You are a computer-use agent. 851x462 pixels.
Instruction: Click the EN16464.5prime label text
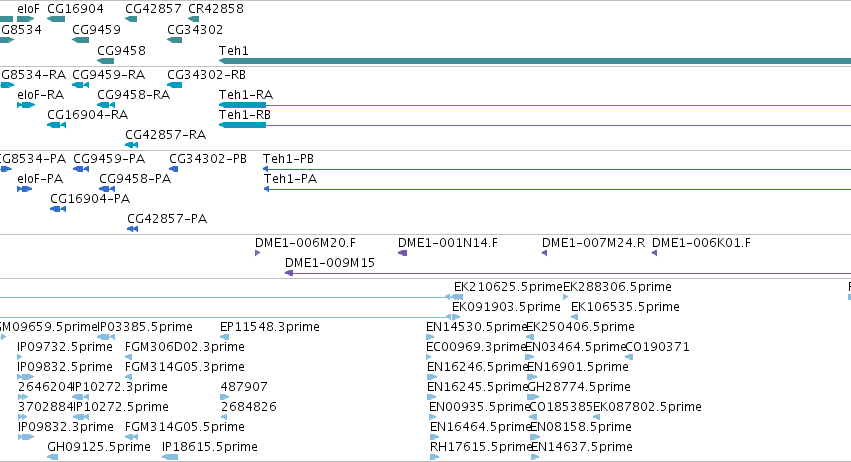tap(480, 427)
